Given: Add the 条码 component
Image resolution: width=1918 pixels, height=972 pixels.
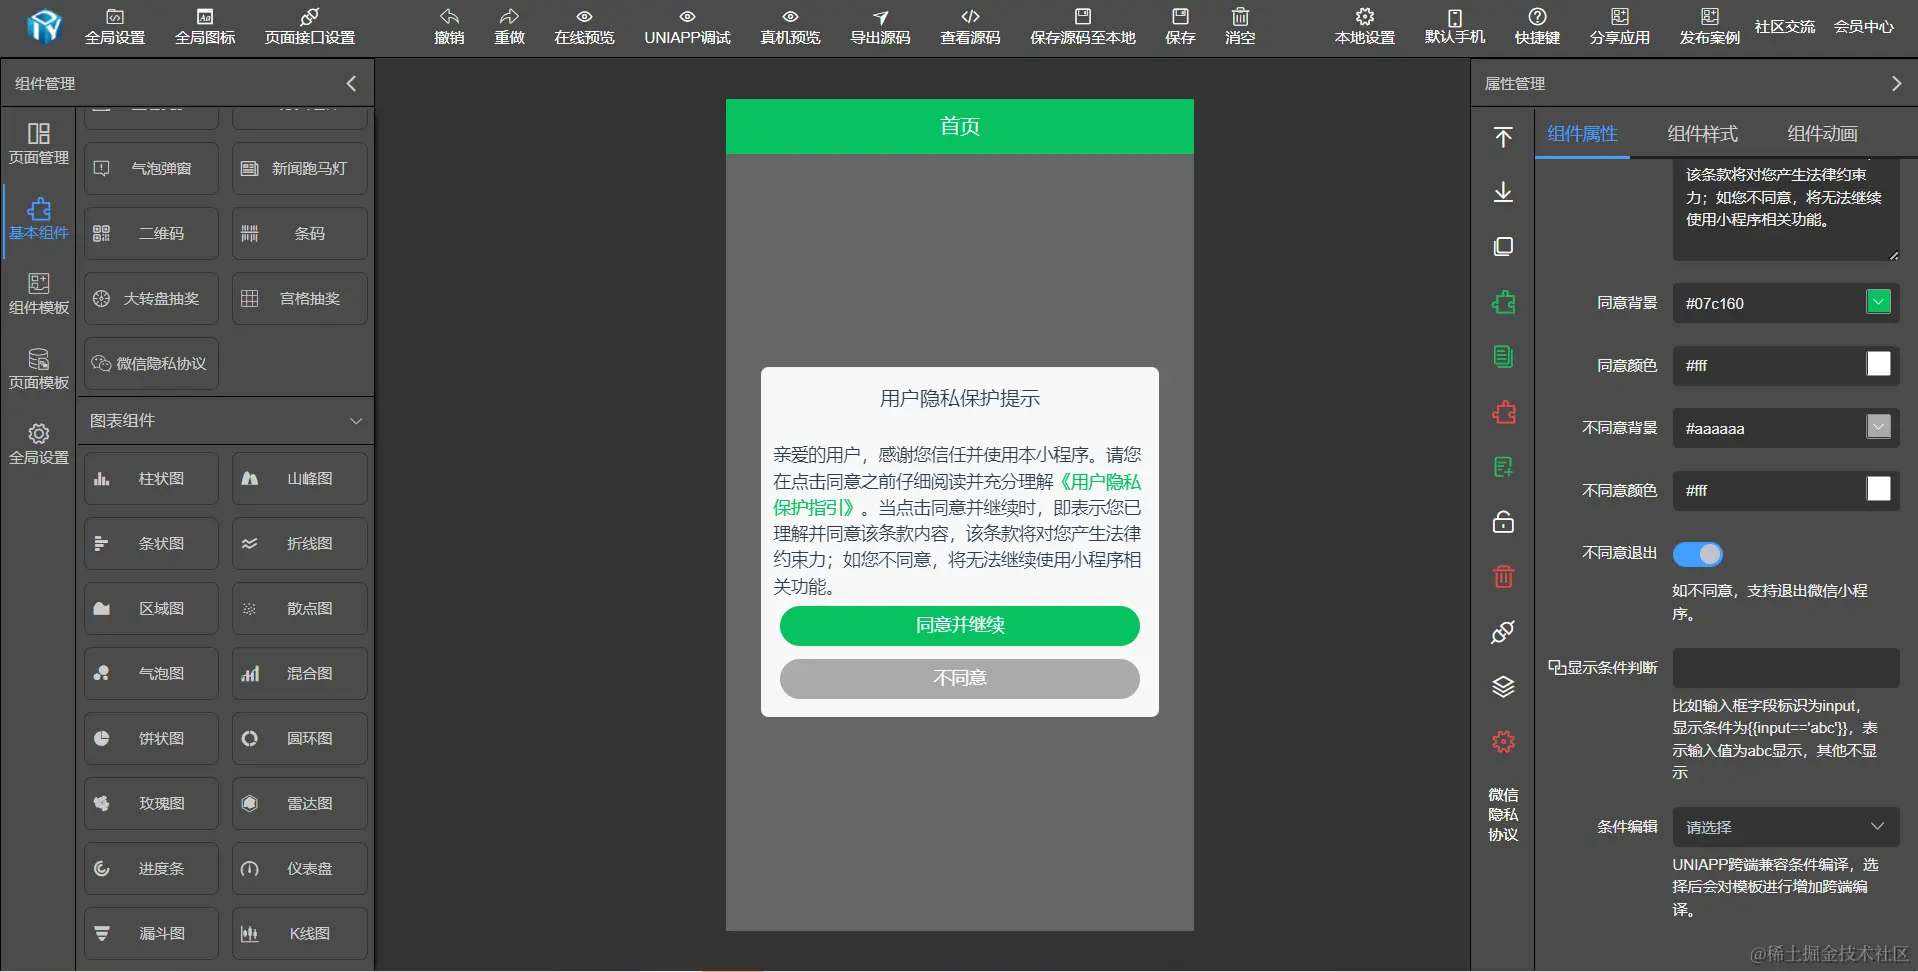Looking at the screenshot, I should (x=300, y=234).
